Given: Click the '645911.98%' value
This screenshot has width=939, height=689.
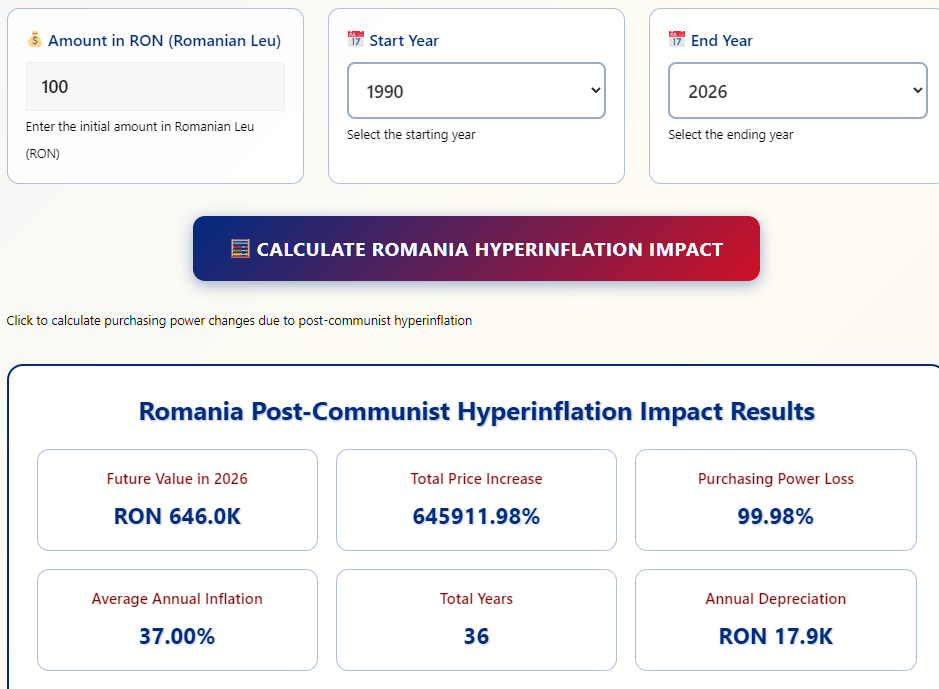Looking at the screenshot, I should pyautogui.click(x=476, y=516).
